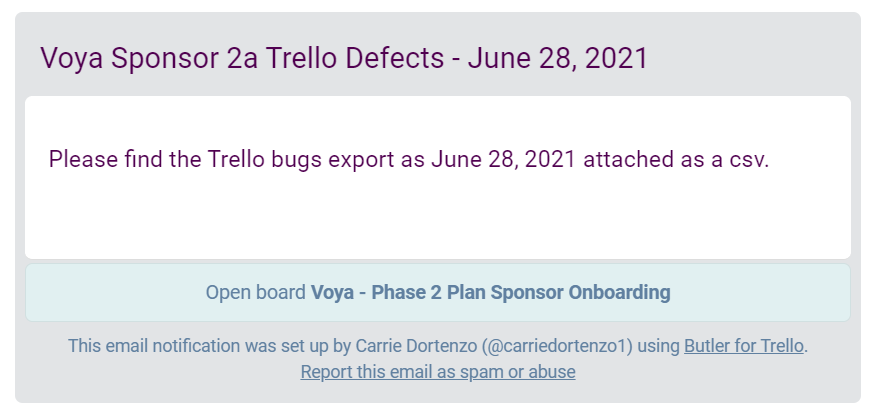Click June 28, 2021 in the message body

tap(503, 159)
